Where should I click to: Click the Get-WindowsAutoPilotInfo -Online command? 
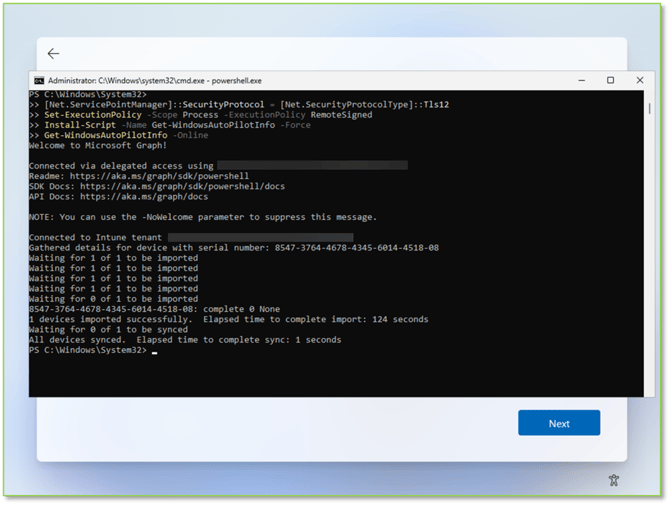coord(112,135)
